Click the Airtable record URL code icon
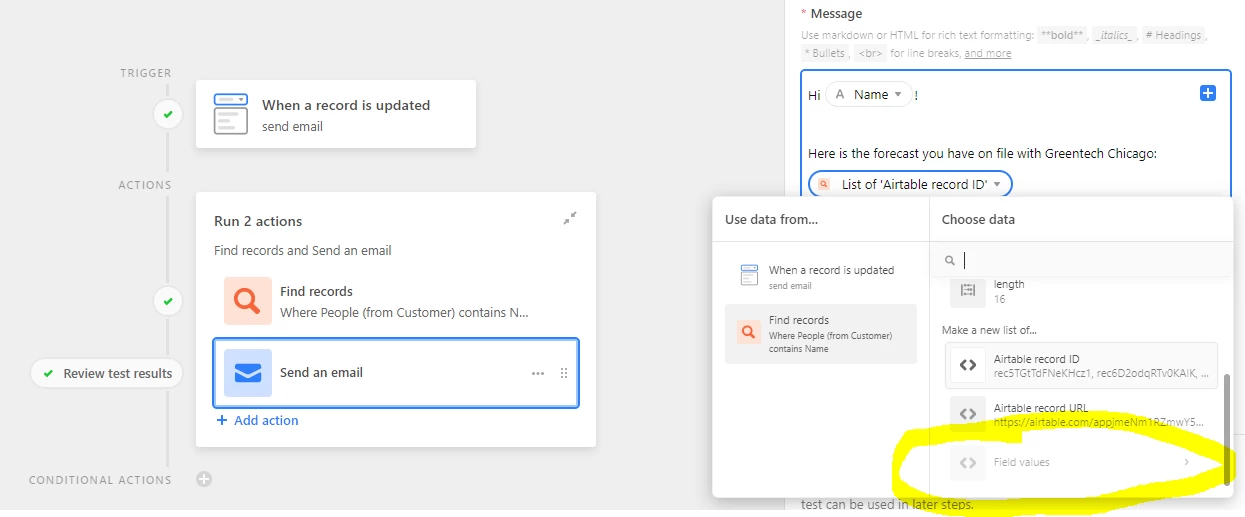The height and width of the screenshot is (517, 1245). [967, 413]
